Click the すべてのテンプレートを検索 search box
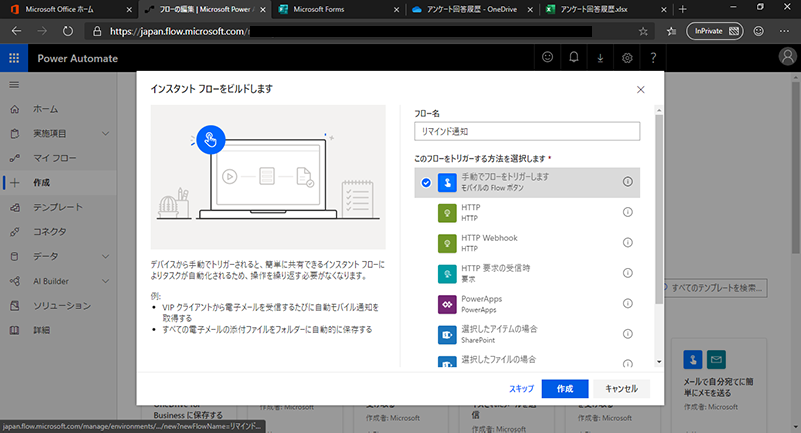The height and width of the screenshot is (433, 801). tap(716, 288)
